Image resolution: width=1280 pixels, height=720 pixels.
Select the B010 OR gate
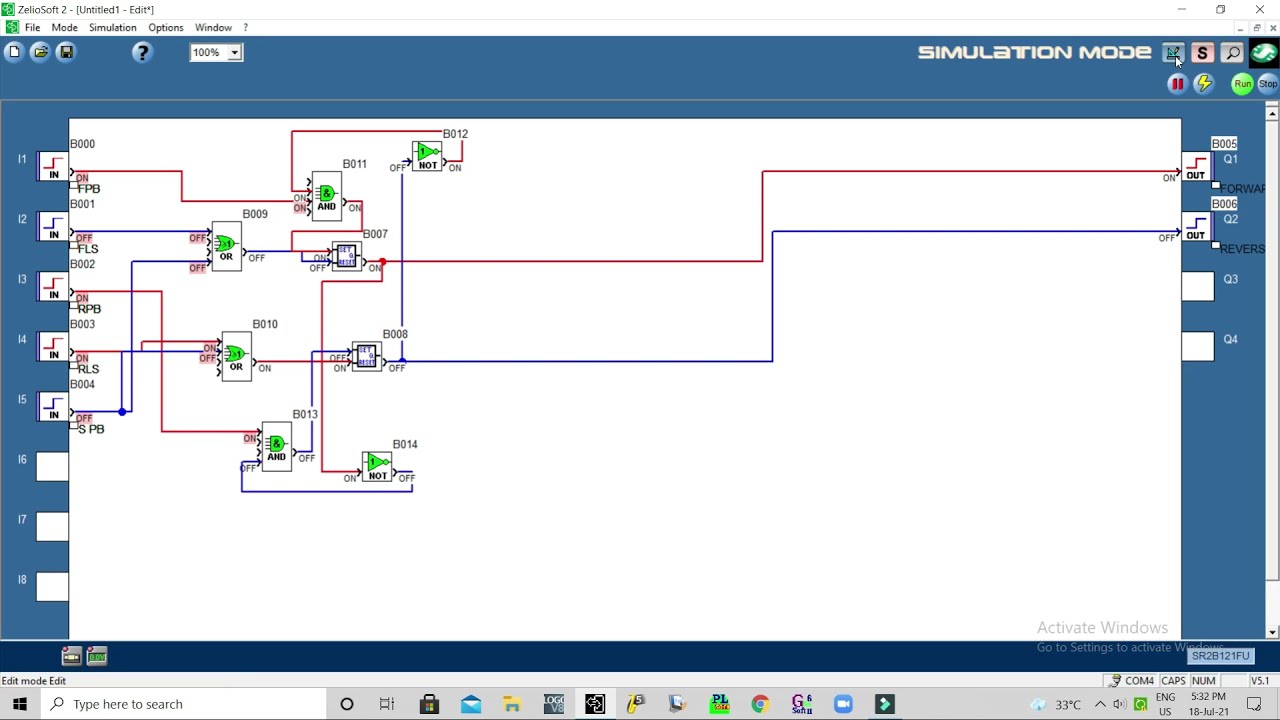click(236, 357)
